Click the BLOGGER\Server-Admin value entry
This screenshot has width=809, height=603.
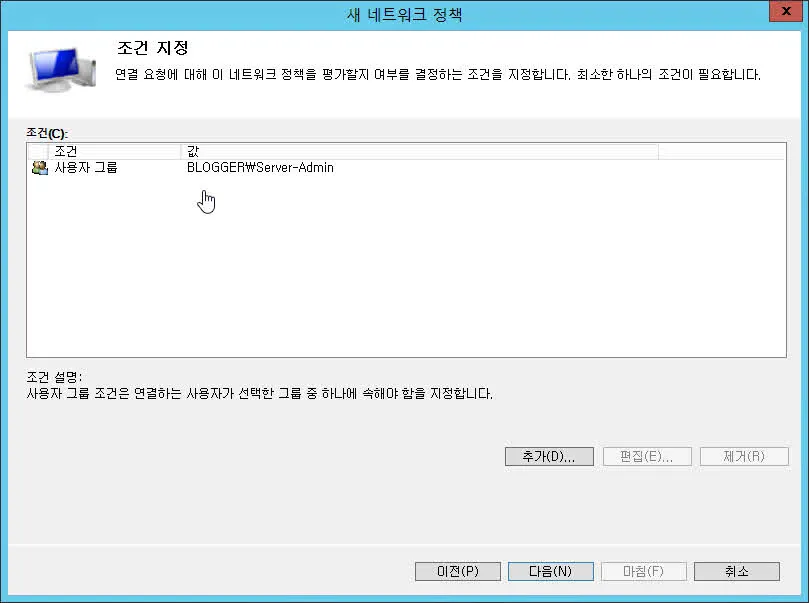click(x=260, y=168)
